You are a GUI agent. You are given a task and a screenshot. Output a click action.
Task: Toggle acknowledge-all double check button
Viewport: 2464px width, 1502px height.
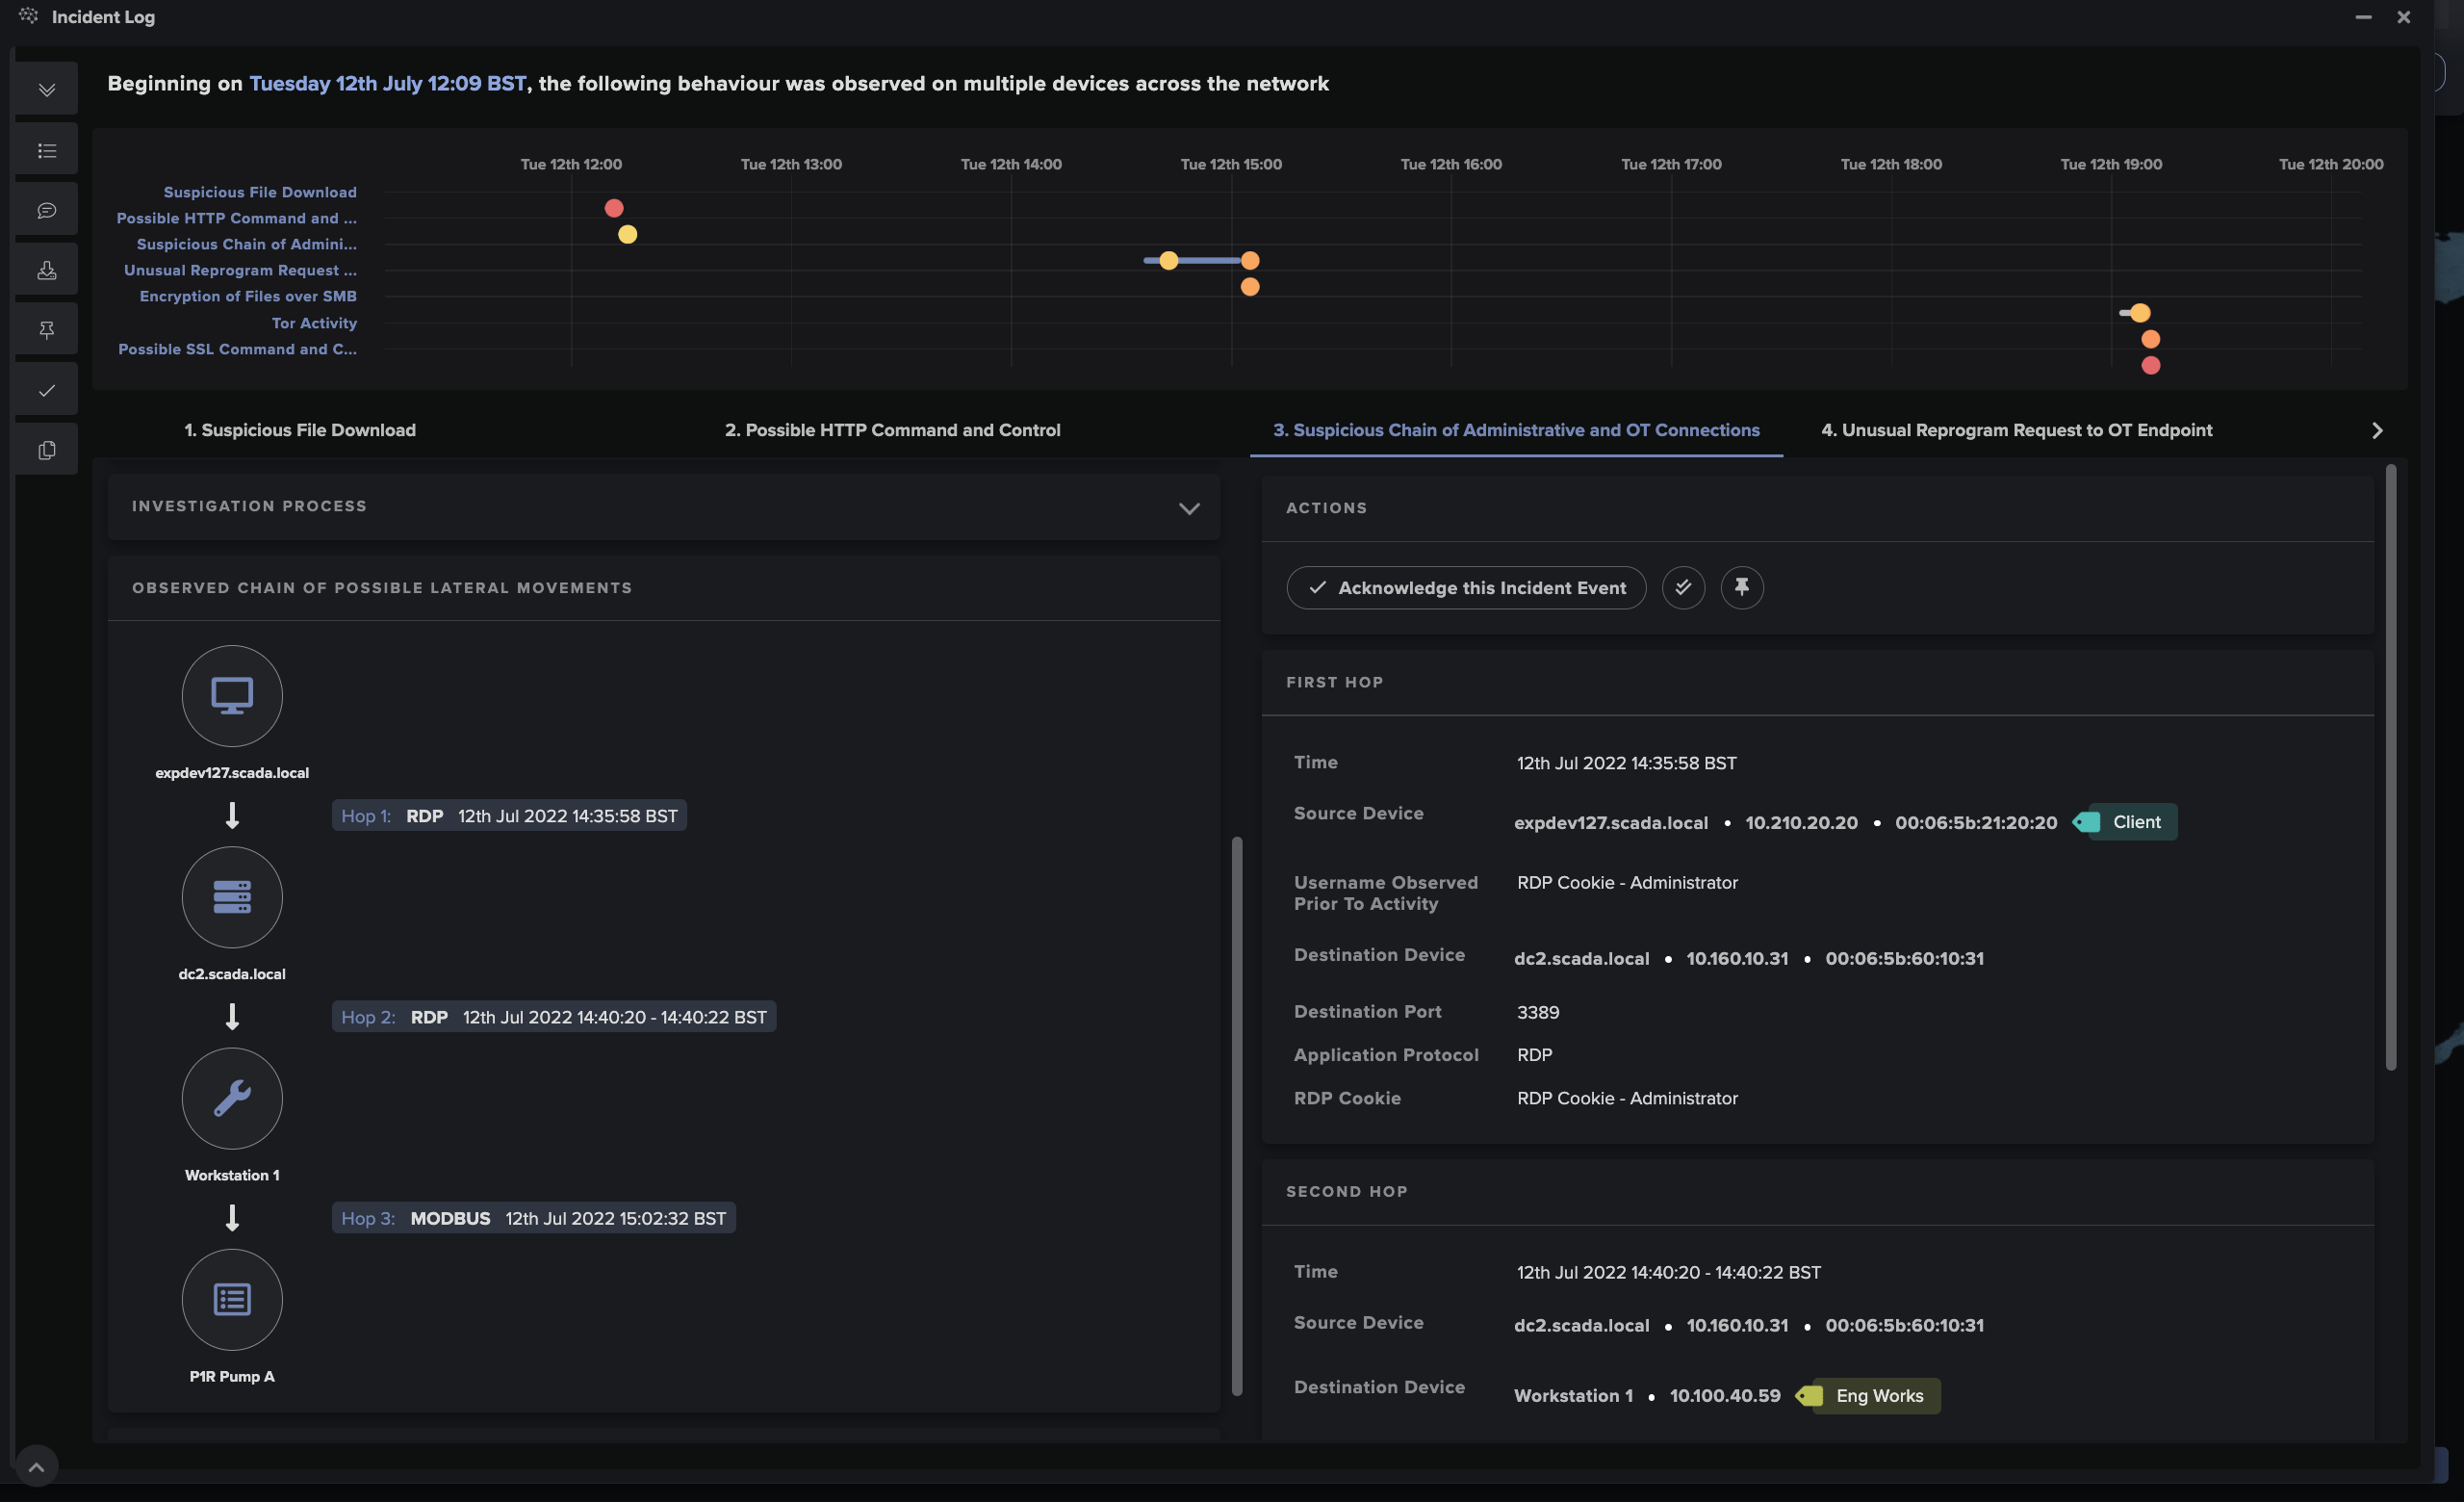(1683, 587)
